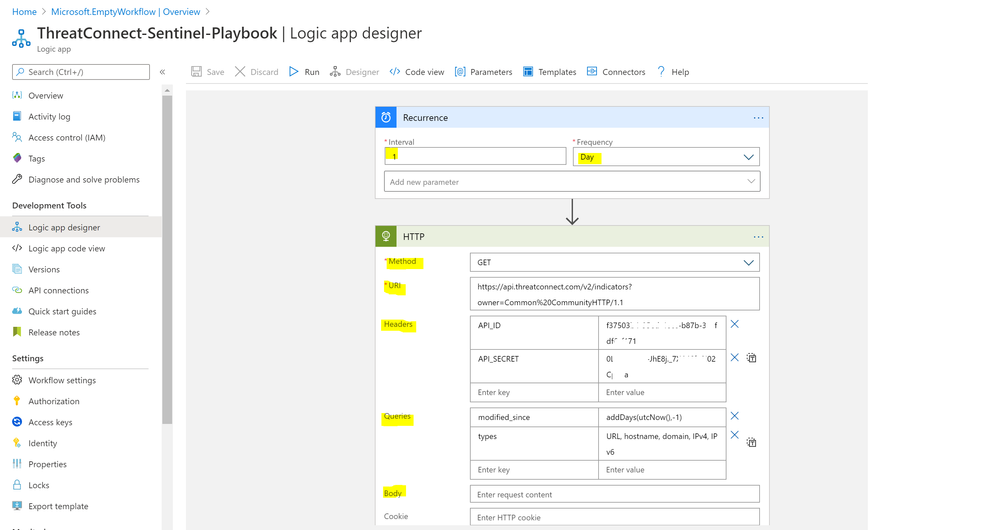Open Locks in sidebar

coord(38,485)
